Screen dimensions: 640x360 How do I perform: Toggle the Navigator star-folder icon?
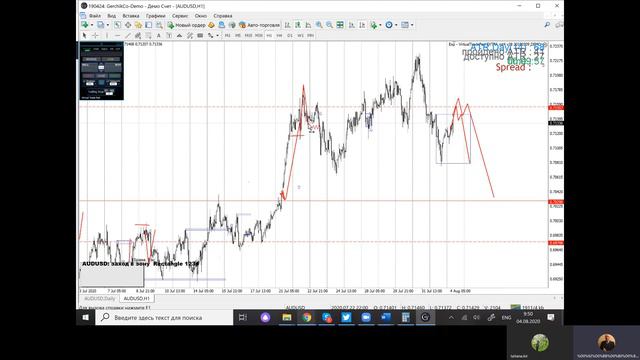pyautogui.click(x=138, y=25)
